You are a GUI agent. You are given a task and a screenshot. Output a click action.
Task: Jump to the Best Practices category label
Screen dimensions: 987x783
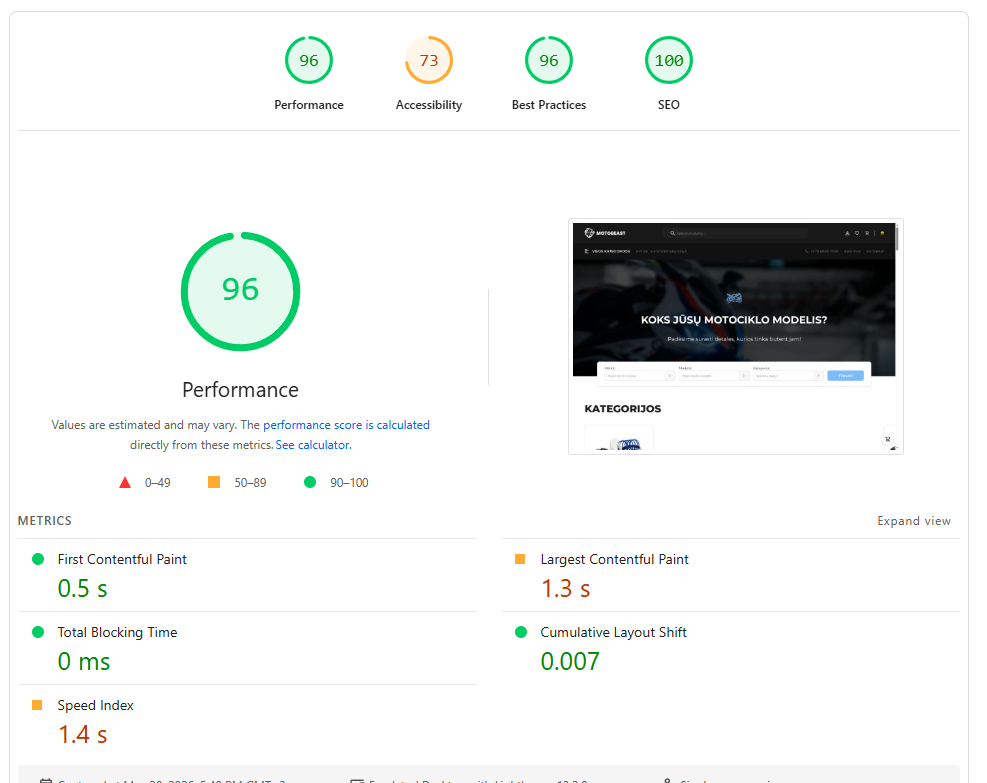[x=549, y=105]
